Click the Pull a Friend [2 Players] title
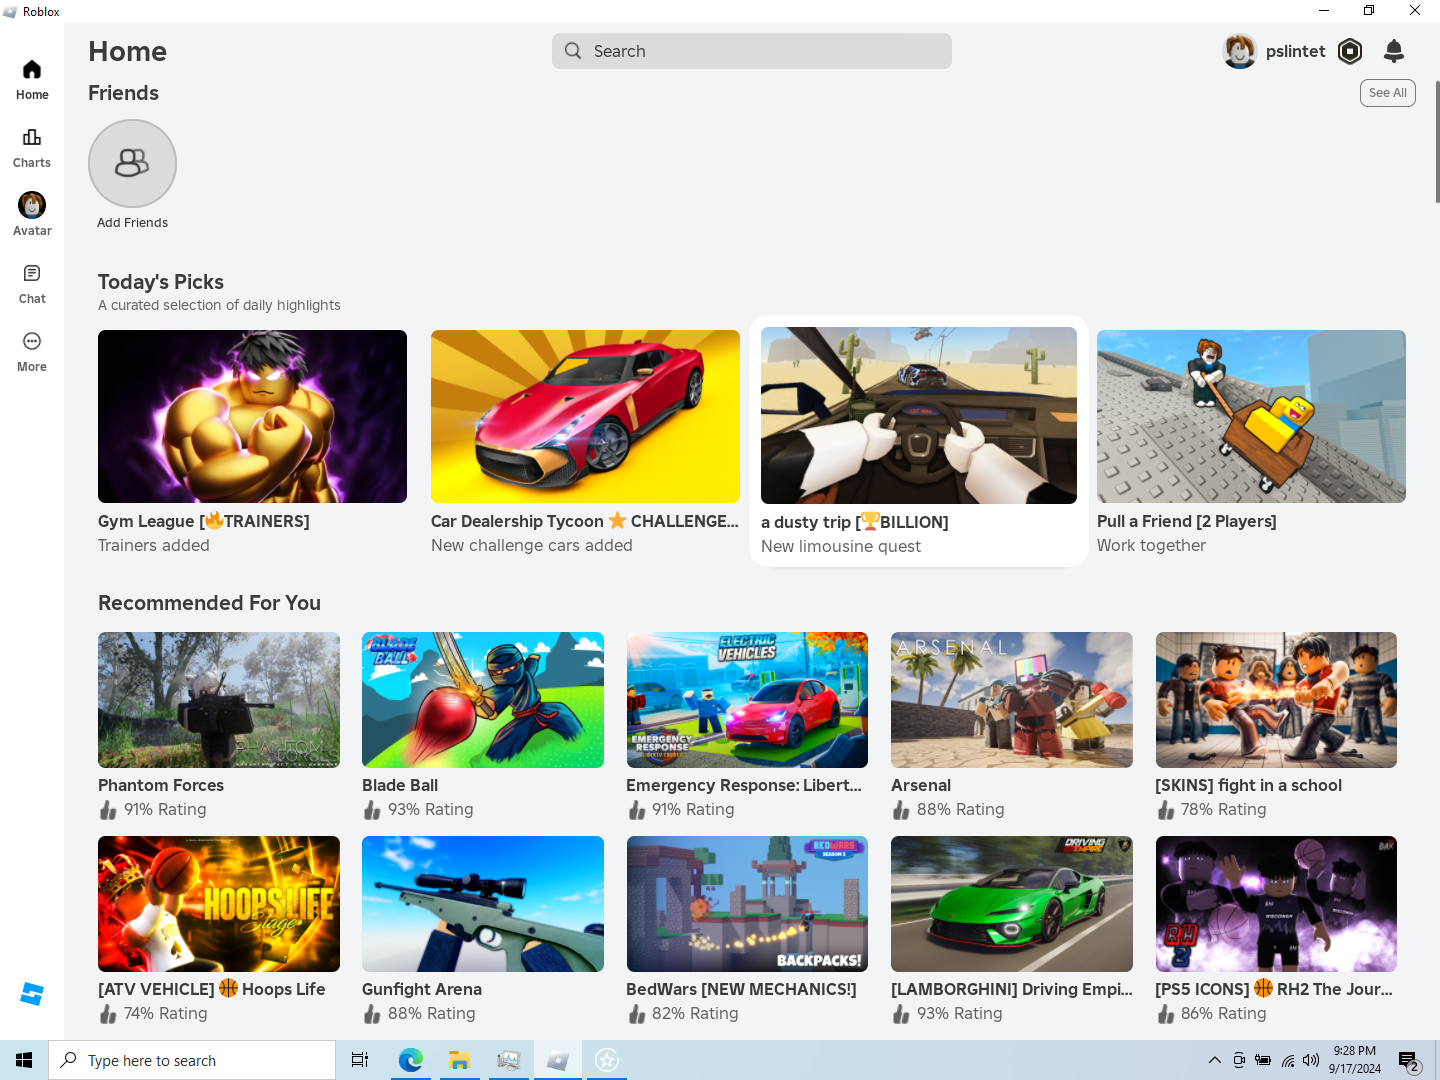 pos(1187,521)
